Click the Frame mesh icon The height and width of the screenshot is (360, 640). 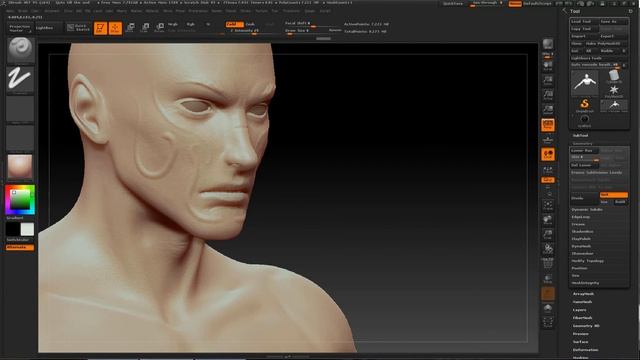click(x=548, y=205)
